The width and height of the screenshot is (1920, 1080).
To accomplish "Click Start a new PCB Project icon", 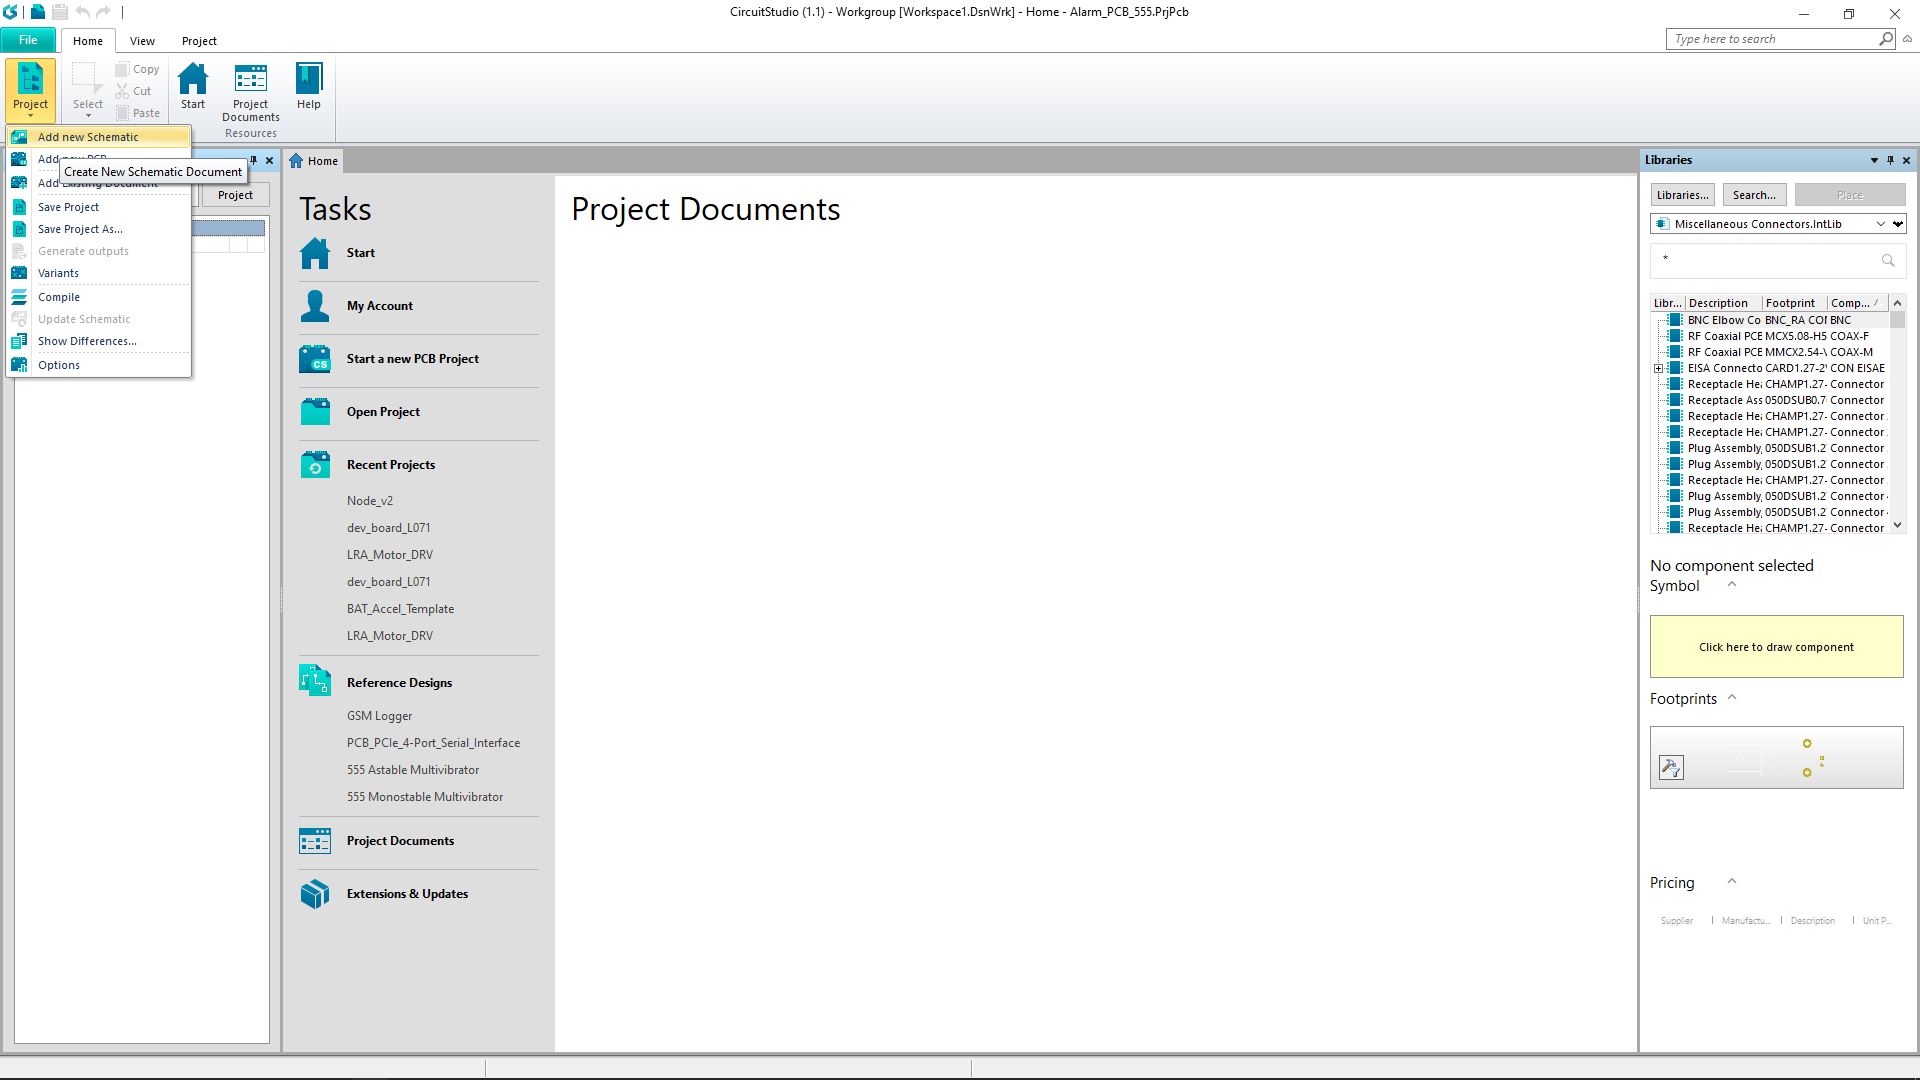I will [x=315, y=359].
